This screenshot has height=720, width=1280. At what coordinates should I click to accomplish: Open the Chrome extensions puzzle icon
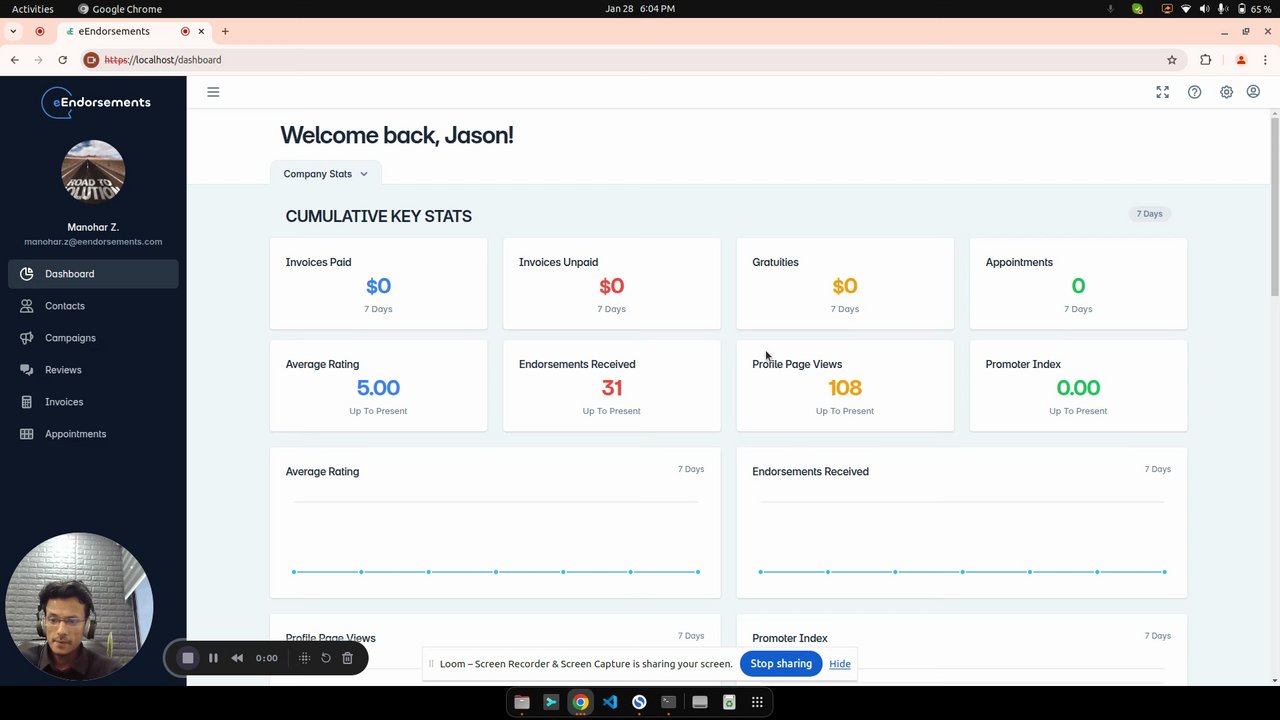(1205, 60)
